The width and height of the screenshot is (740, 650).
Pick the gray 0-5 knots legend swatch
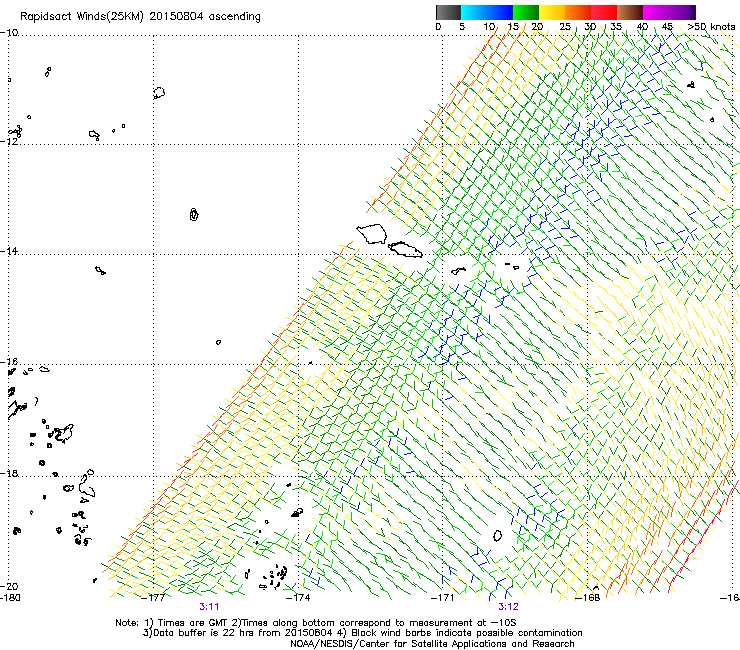tap(448, 12)
